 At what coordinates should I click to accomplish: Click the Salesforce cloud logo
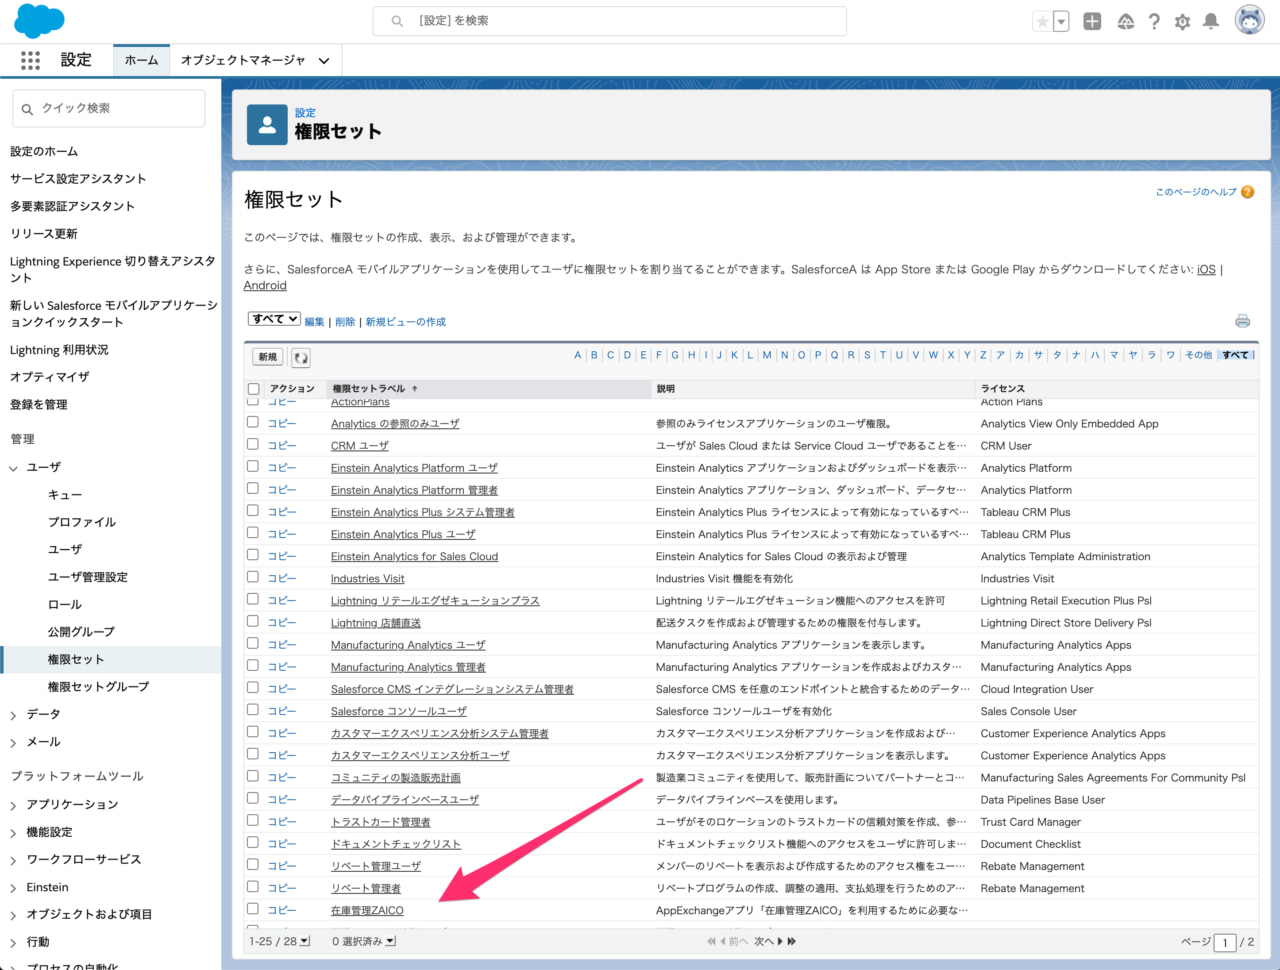pos(39,21)
